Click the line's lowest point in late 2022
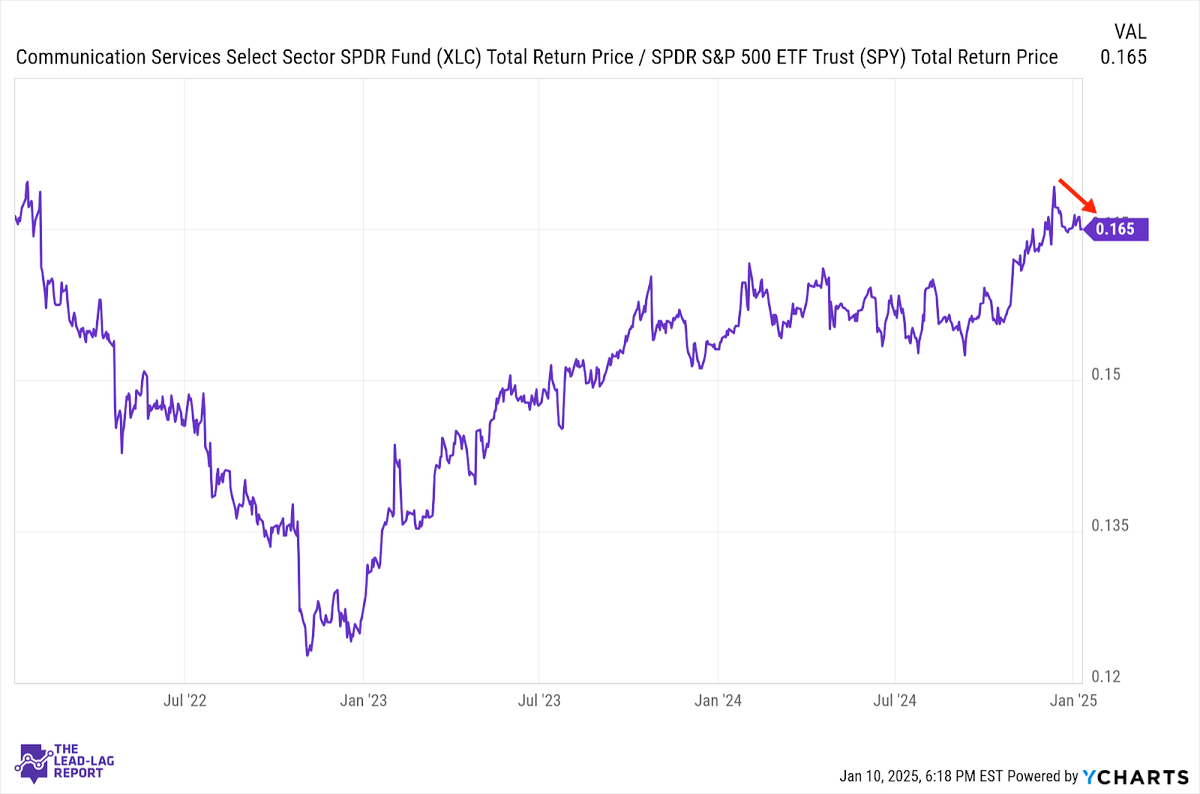The height and width of the screenshot is (794, 1200). pyautogui.click(x=308, y=655)
